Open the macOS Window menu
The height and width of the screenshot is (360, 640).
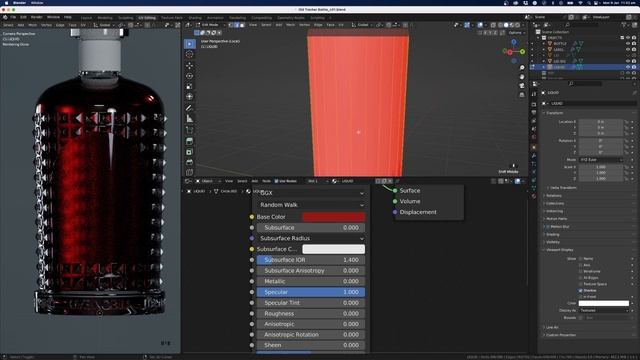coord(37,3)
